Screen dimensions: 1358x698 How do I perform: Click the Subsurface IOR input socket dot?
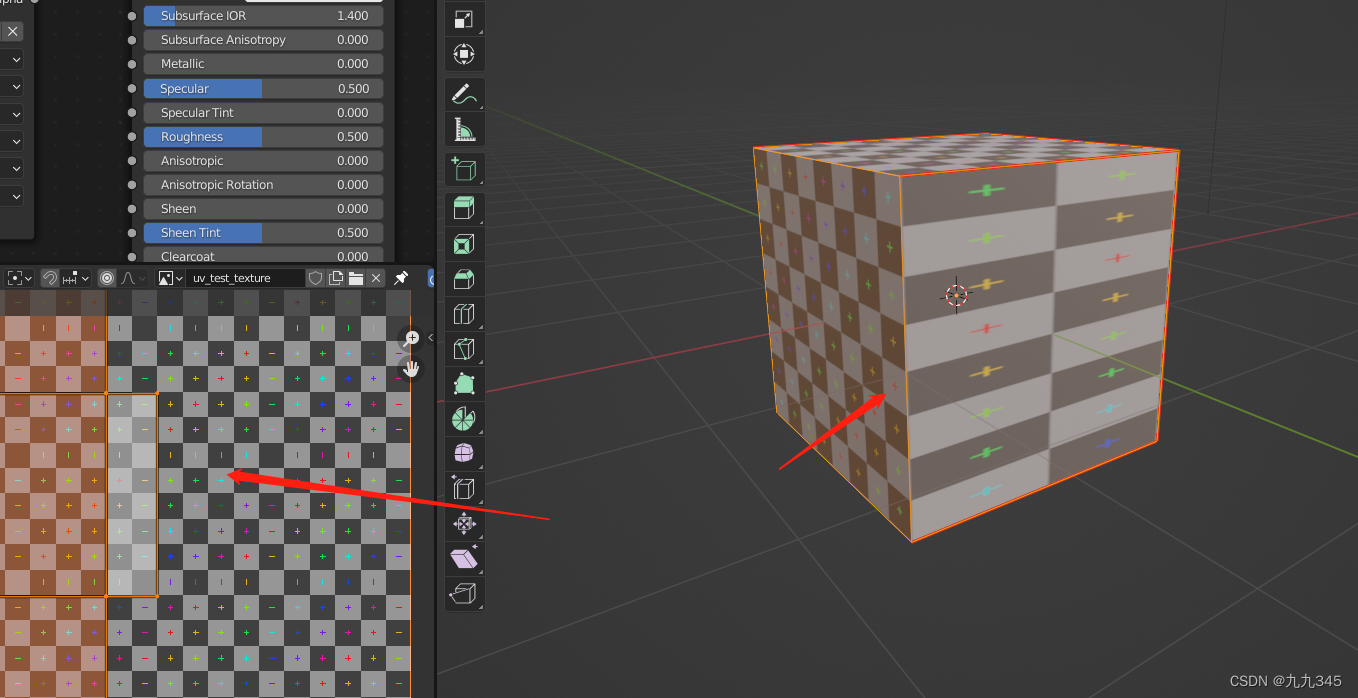pyautogui.click(x=132, y=16)
